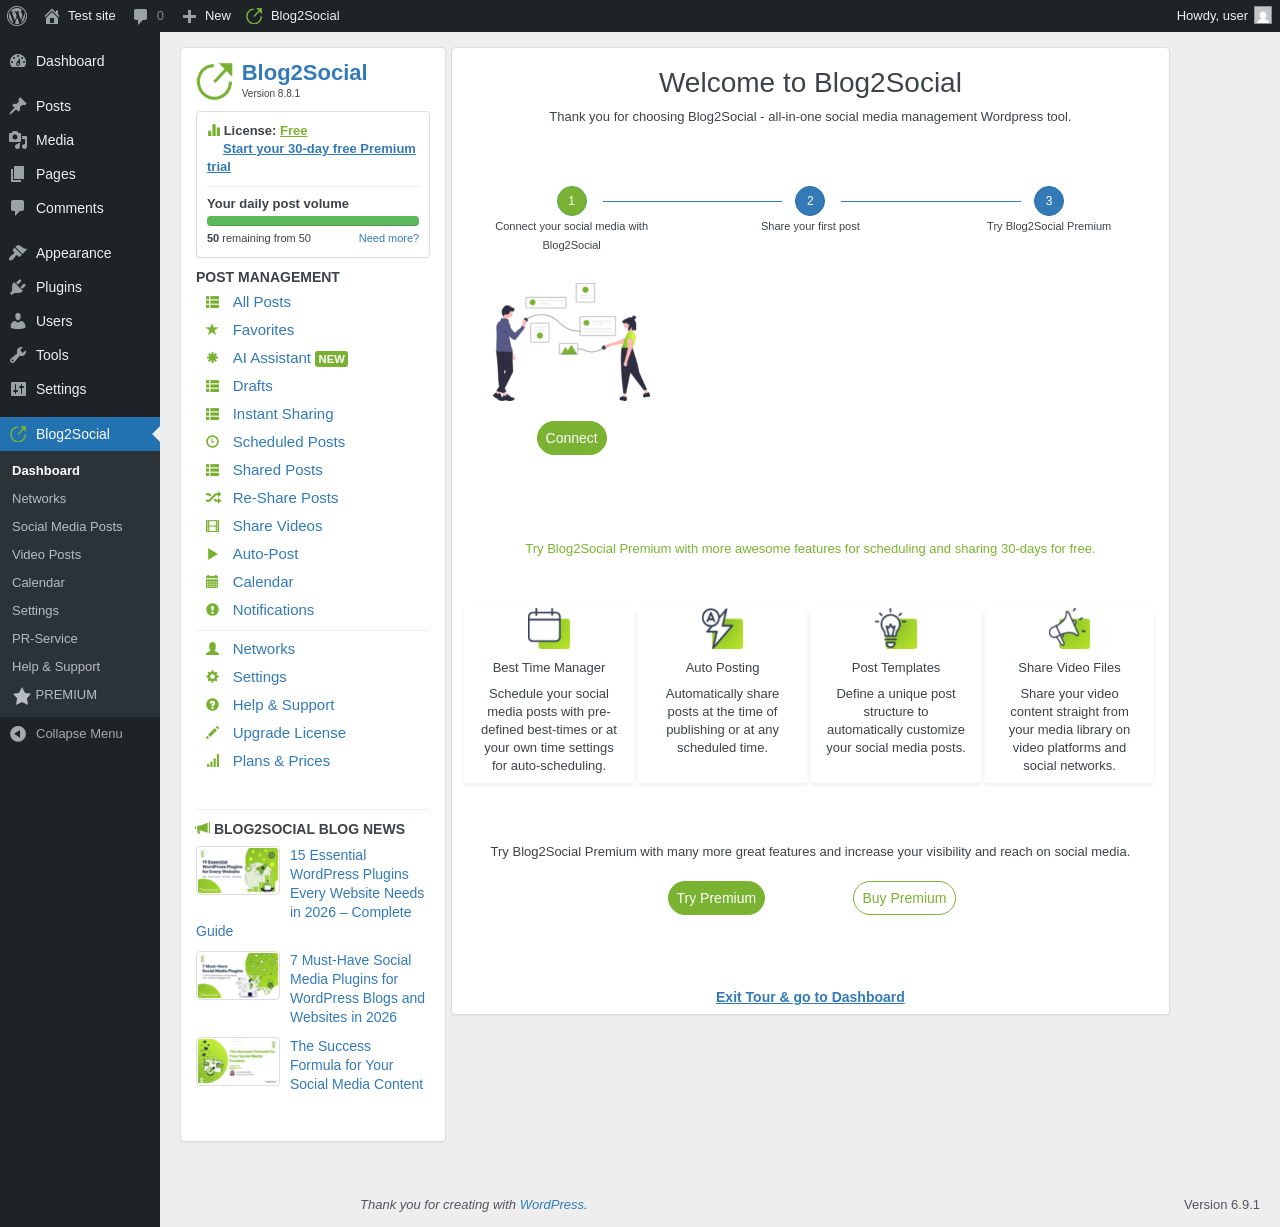1280x1227 pixels.
Task: Open Comments in the WordPress sidebar
Action: [x=80, y=208]
